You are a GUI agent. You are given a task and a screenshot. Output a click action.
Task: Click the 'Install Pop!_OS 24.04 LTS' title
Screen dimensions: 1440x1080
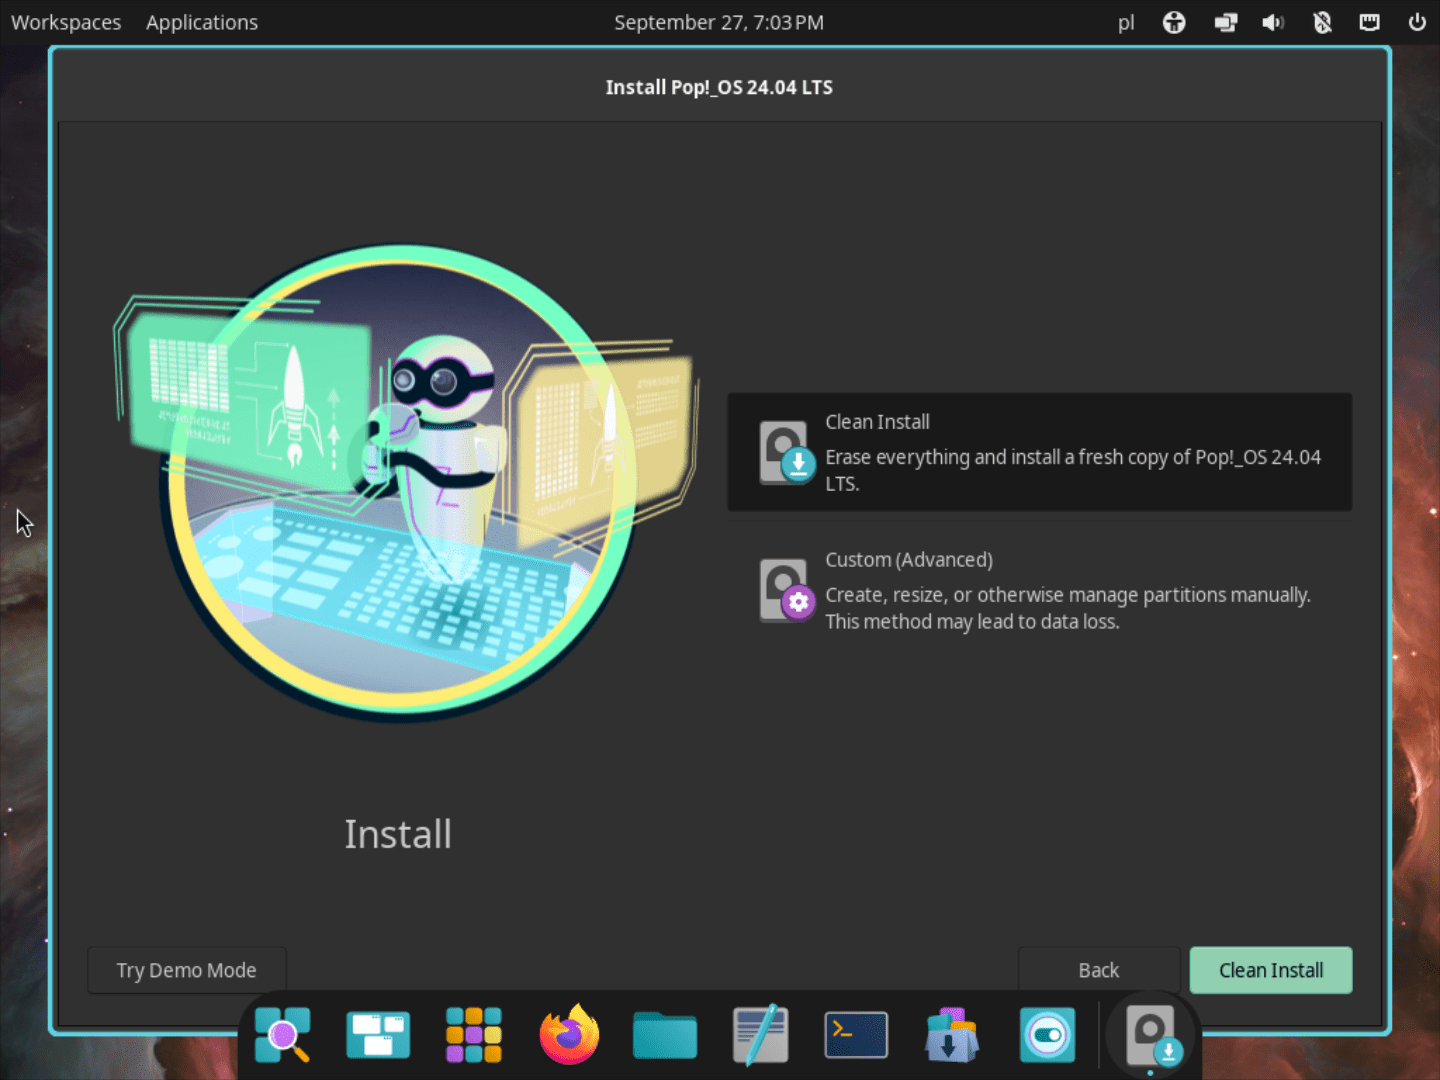719,87
